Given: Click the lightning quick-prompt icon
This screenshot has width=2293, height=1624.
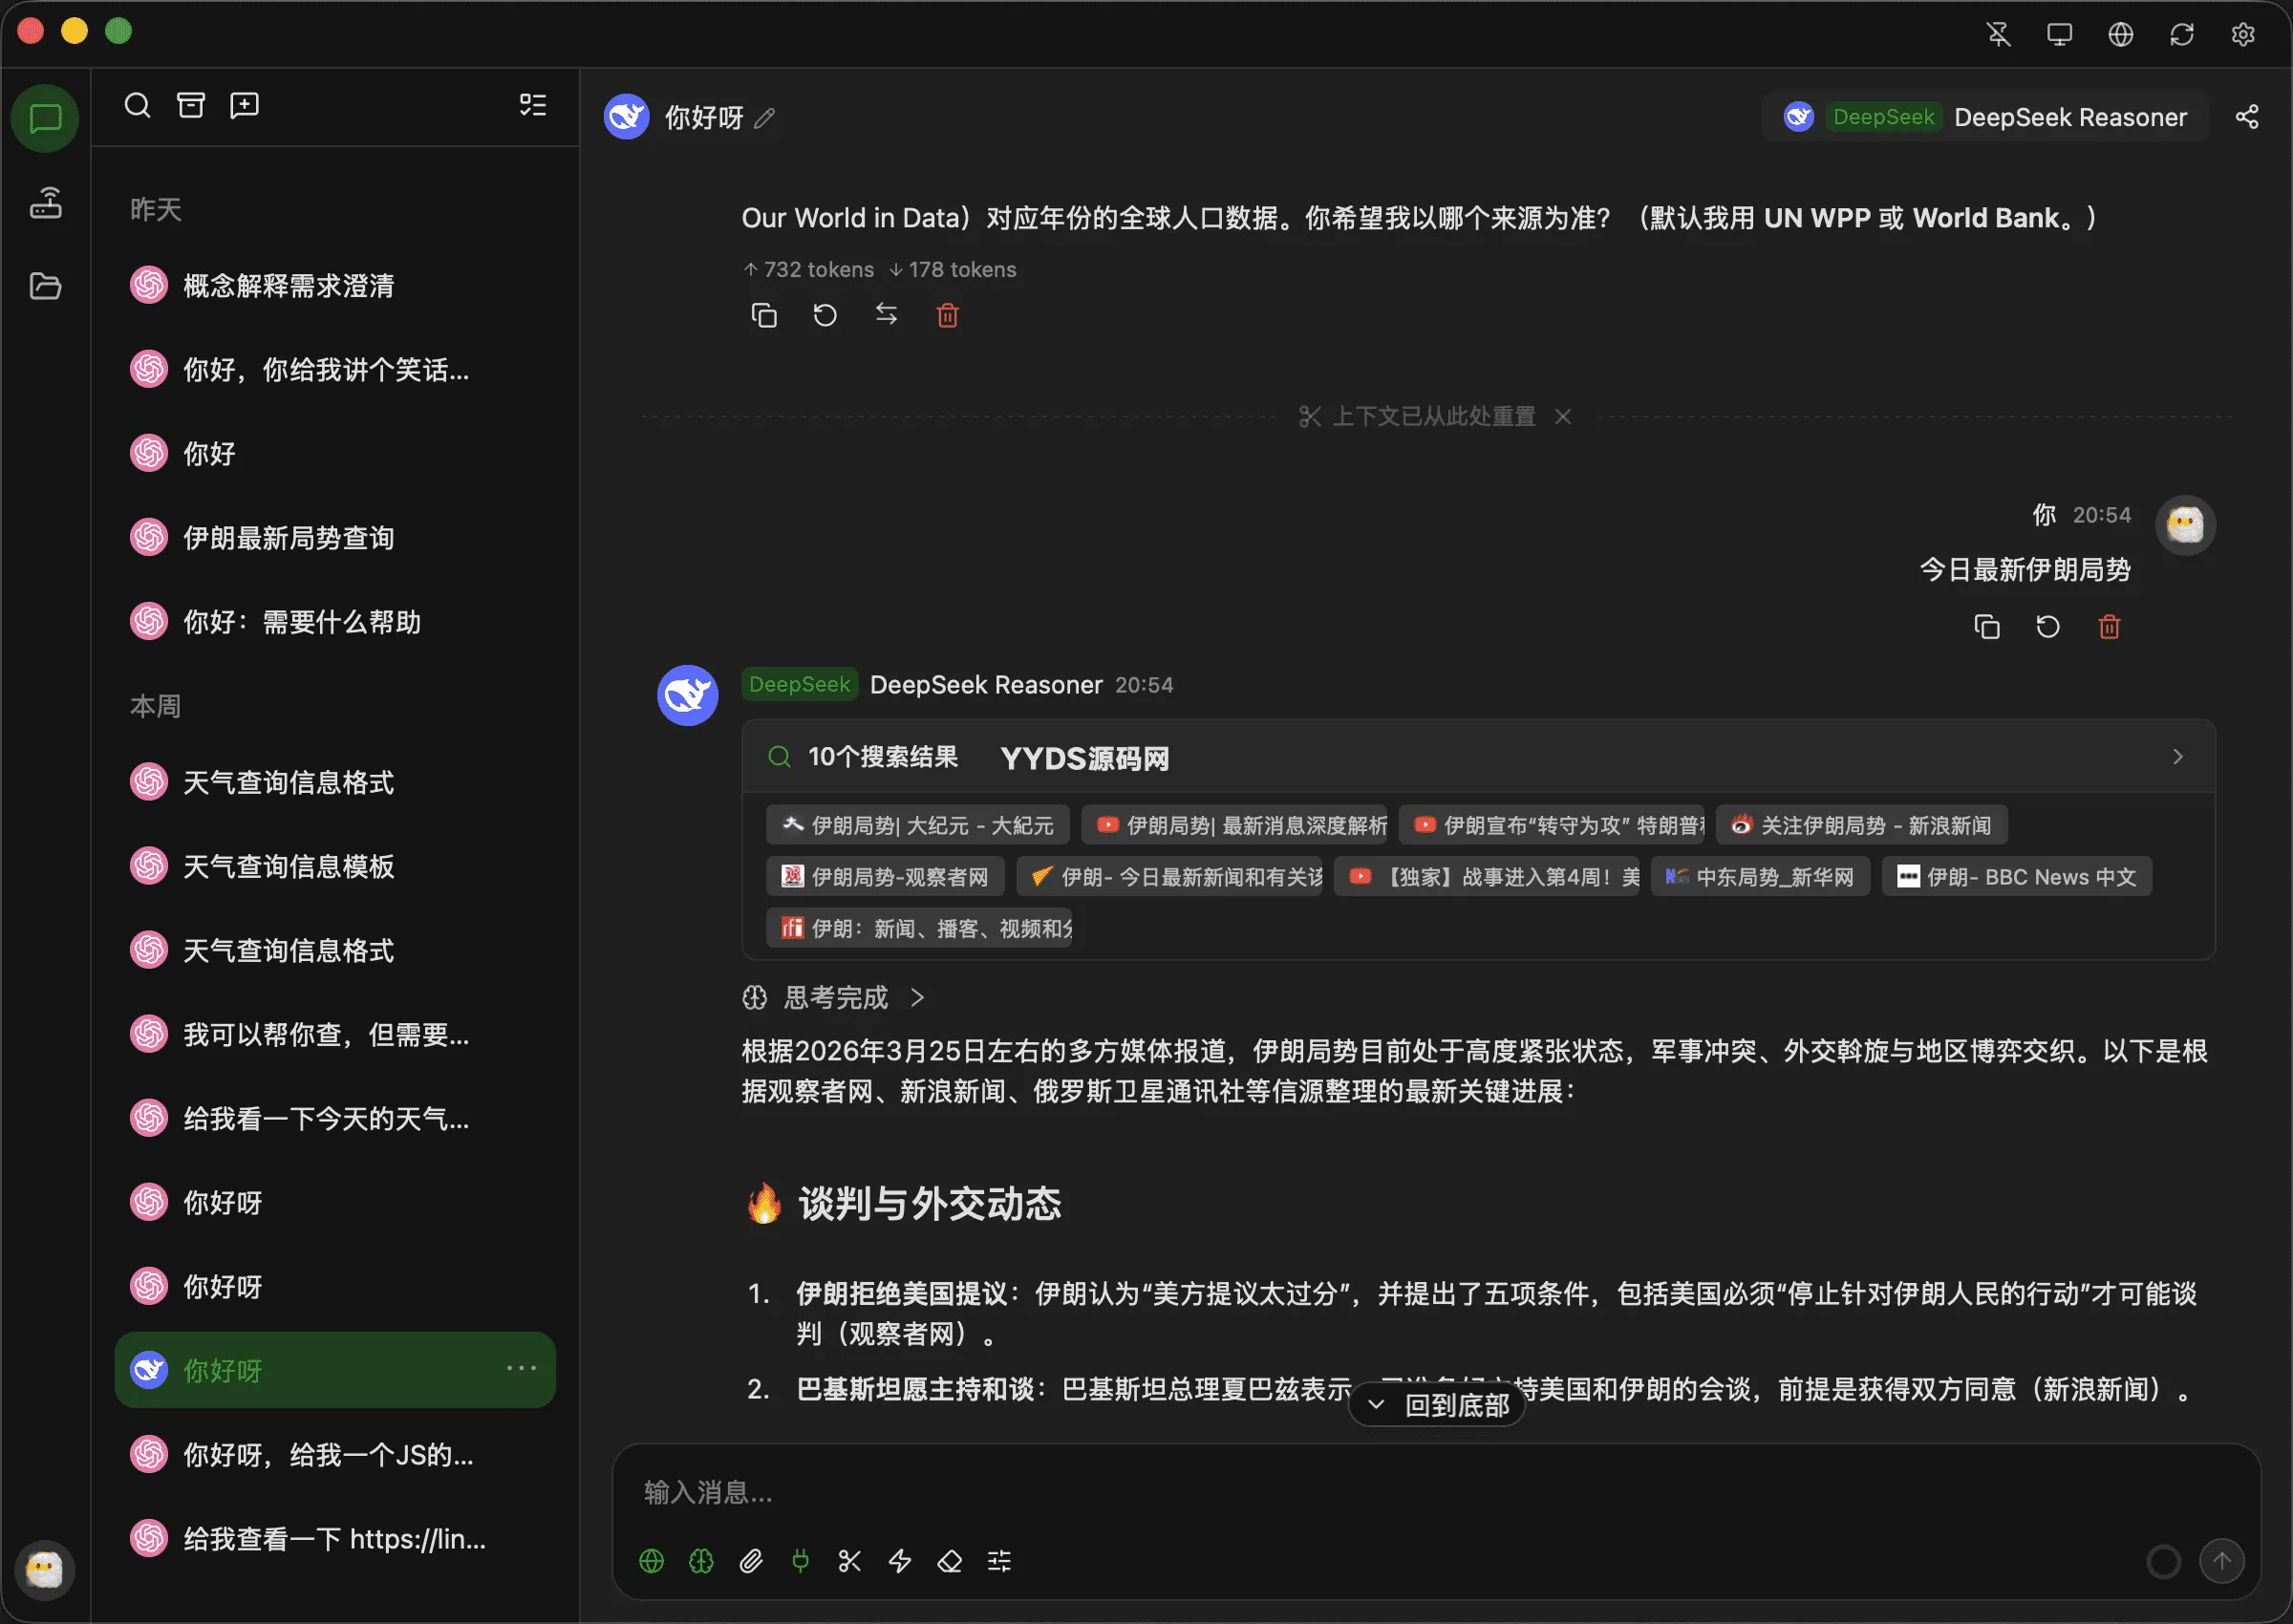Looking at the screenshot, I should pyautogui.click(x=900, y=1560).
